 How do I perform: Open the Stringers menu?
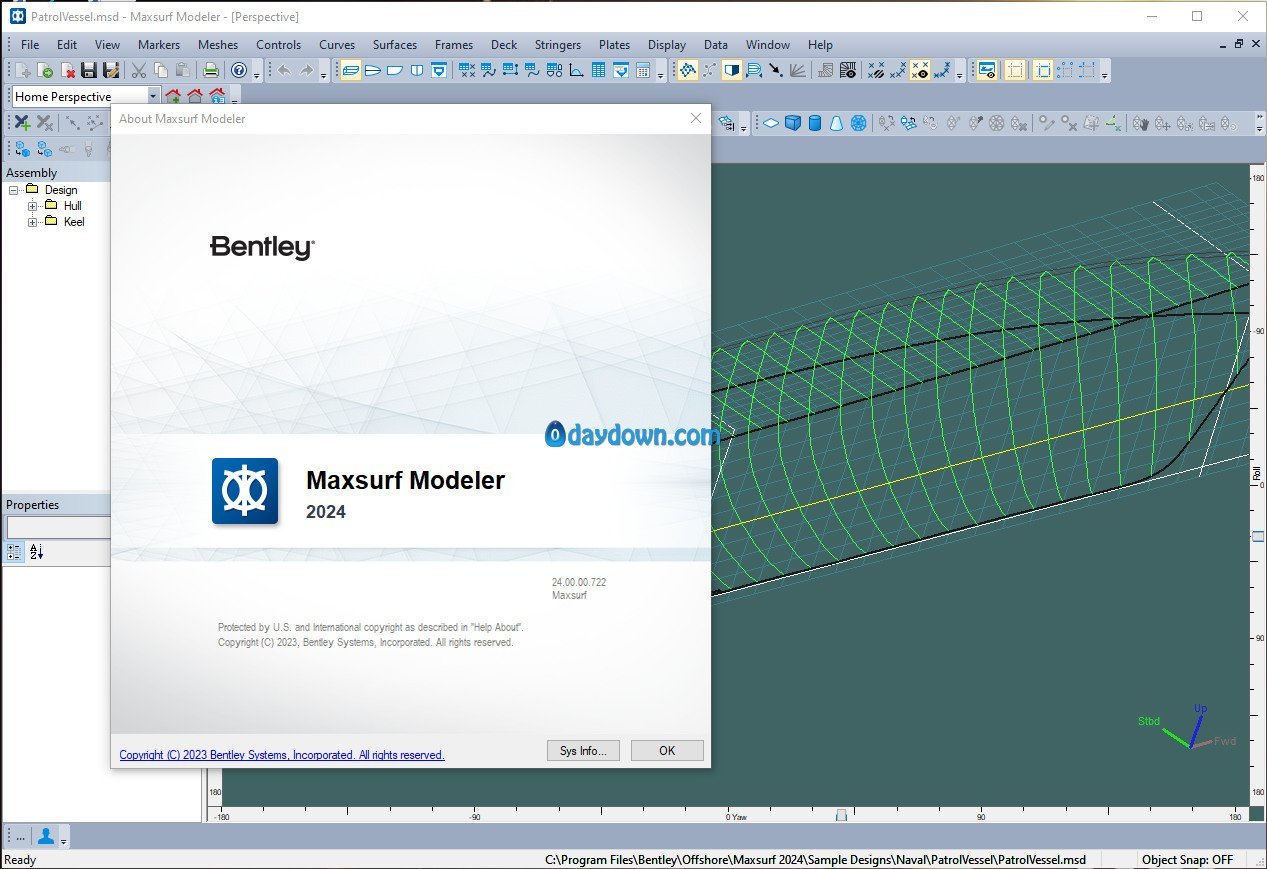(x=557, y=45)
